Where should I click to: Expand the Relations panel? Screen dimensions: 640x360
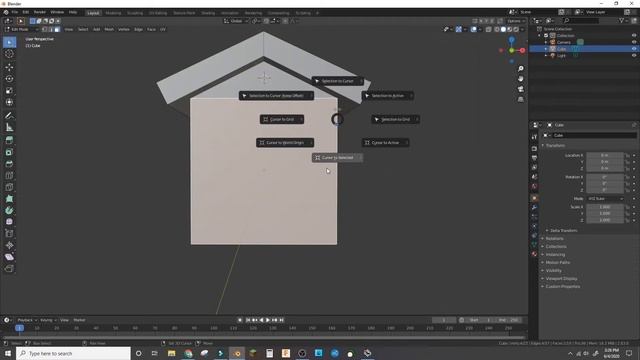tap(553, 238)
